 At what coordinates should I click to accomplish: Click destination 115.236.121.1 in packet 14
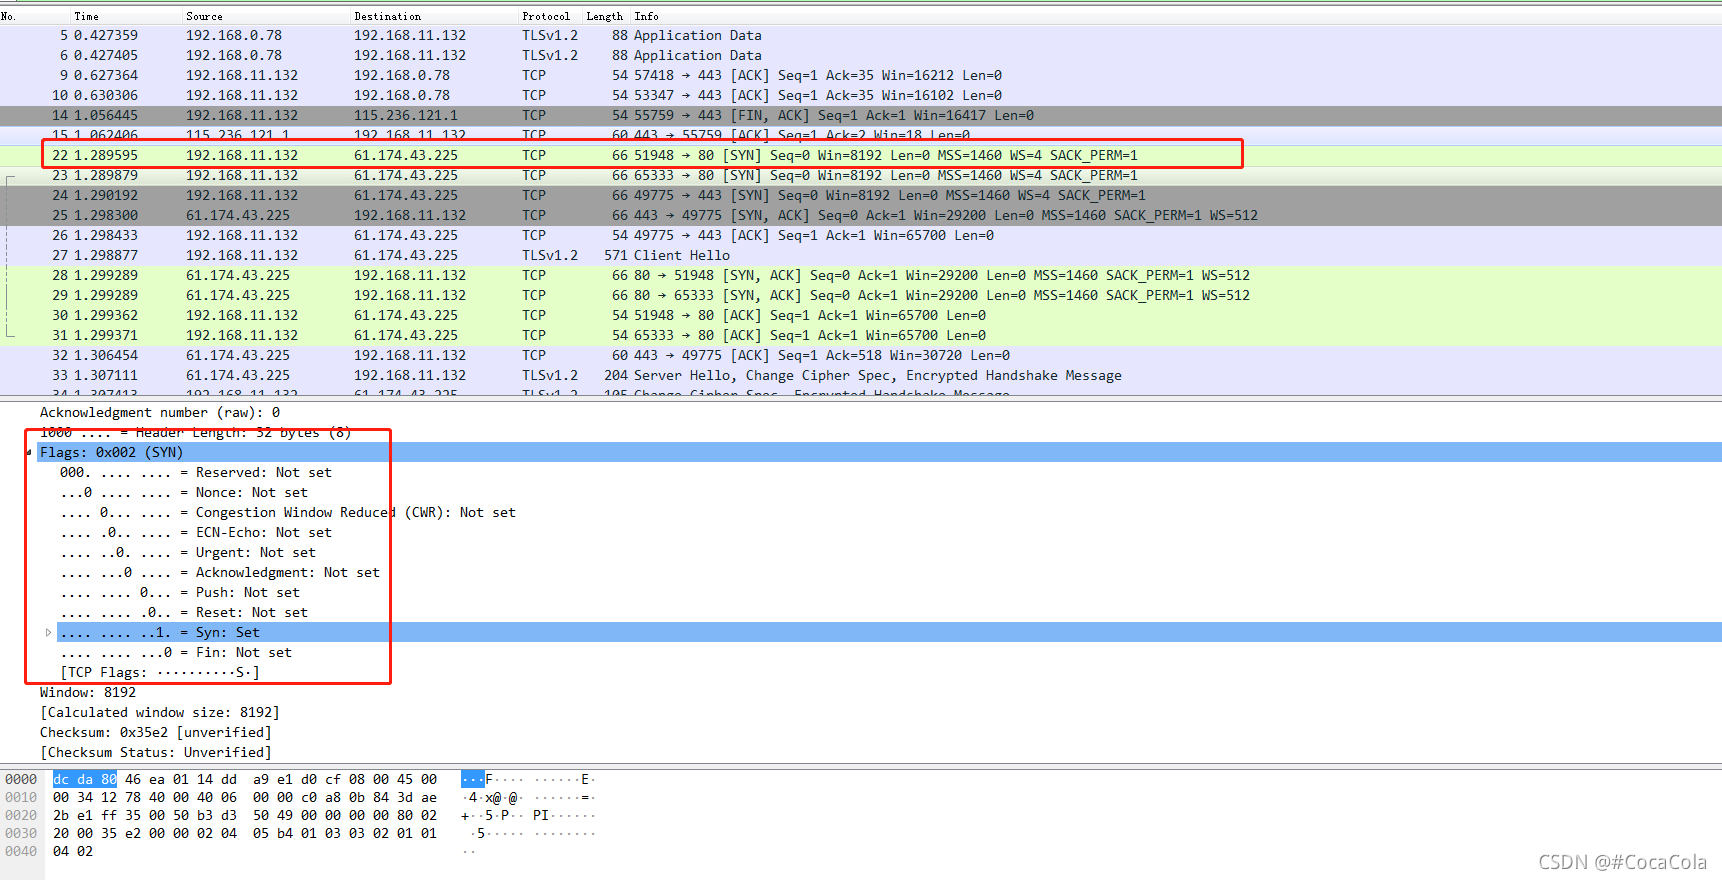pyautogui.click(x=405, y=115)
